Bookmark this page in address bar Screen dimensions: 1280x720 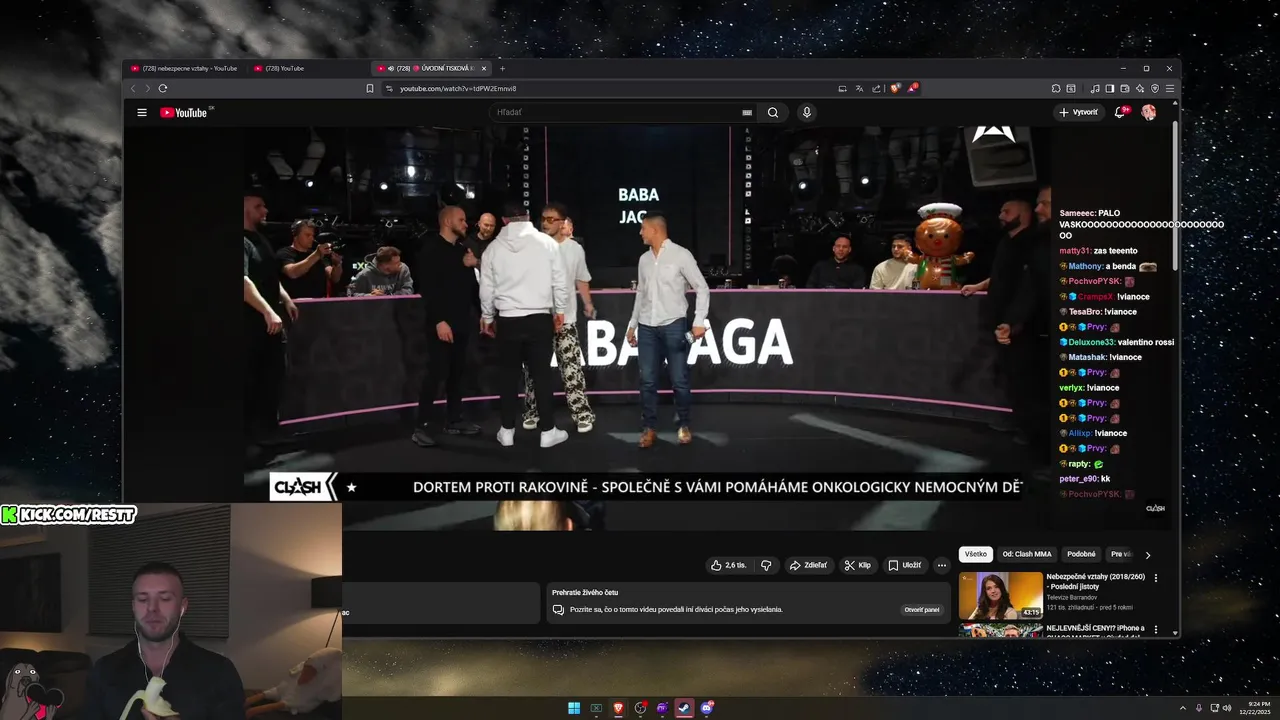click(x=370, y=88)
